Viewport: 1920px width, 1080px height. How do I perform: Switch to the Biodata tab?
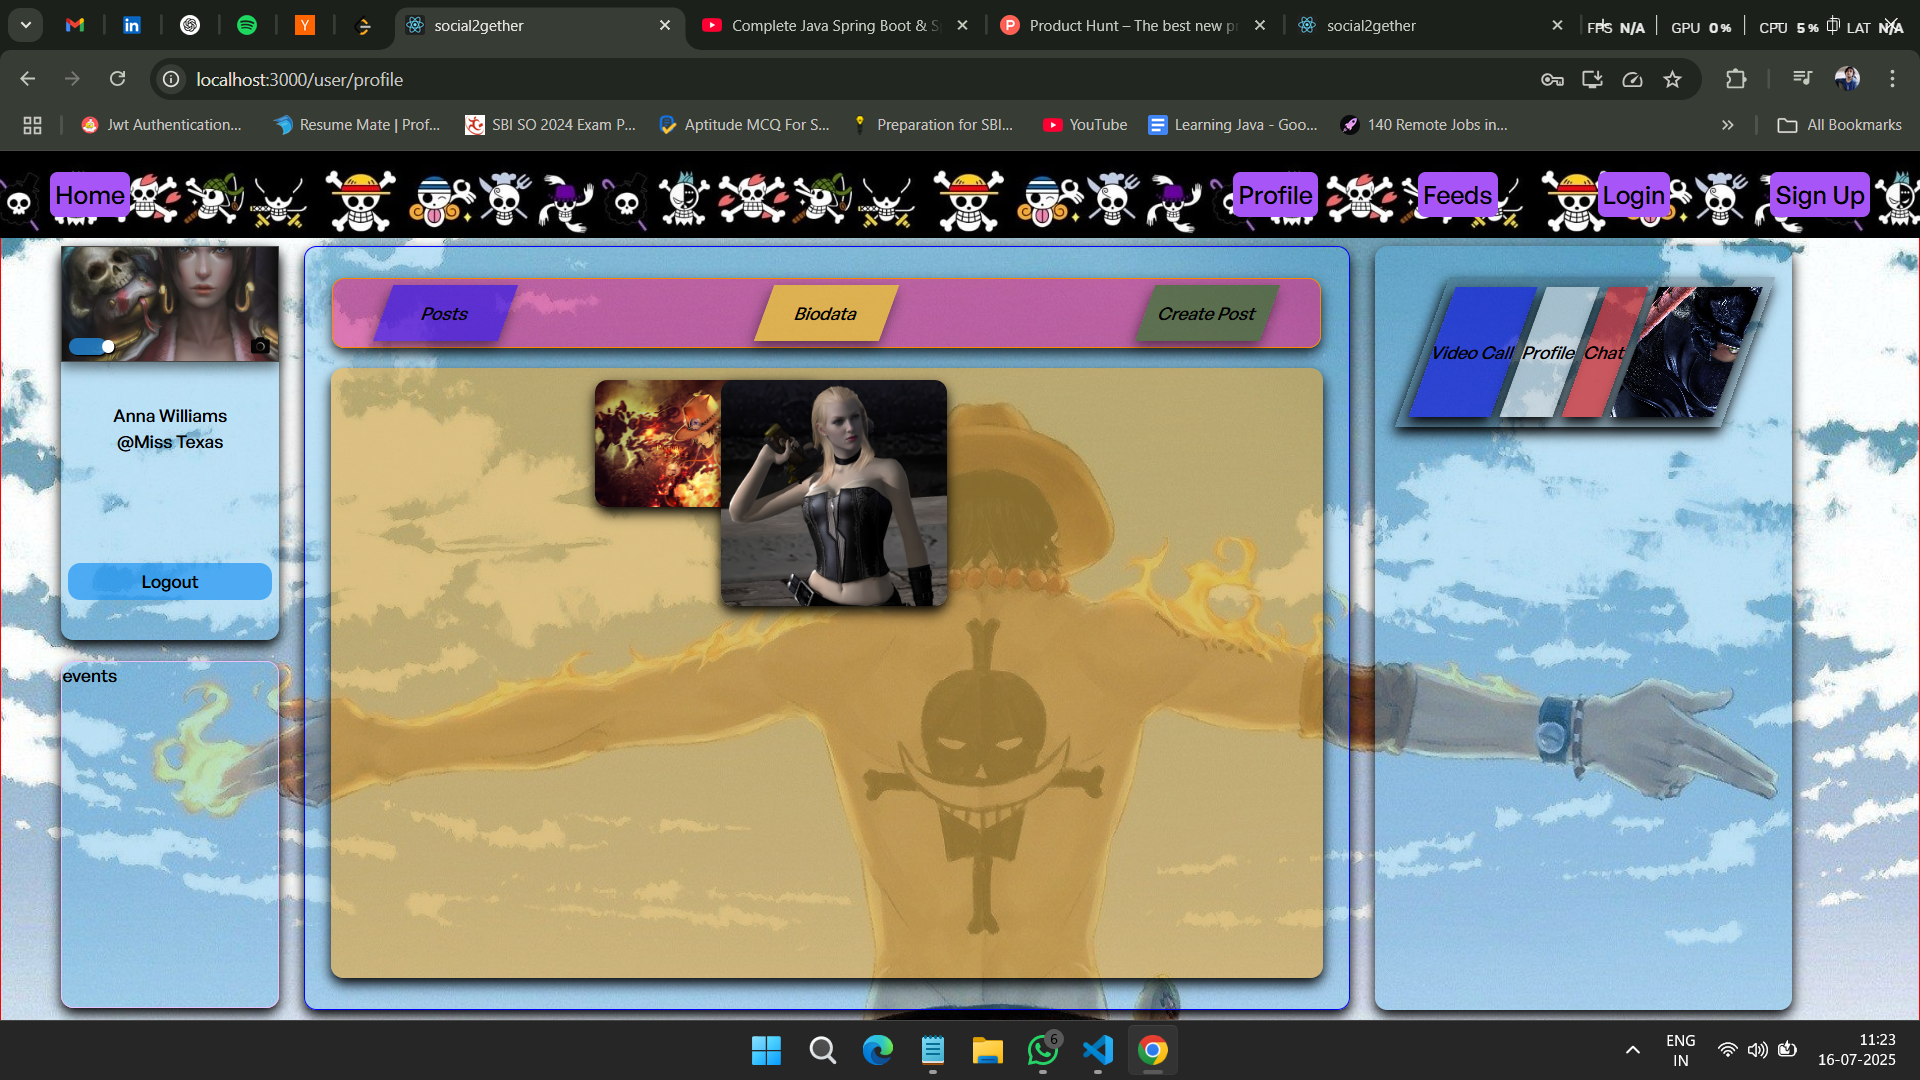[825, 314]
